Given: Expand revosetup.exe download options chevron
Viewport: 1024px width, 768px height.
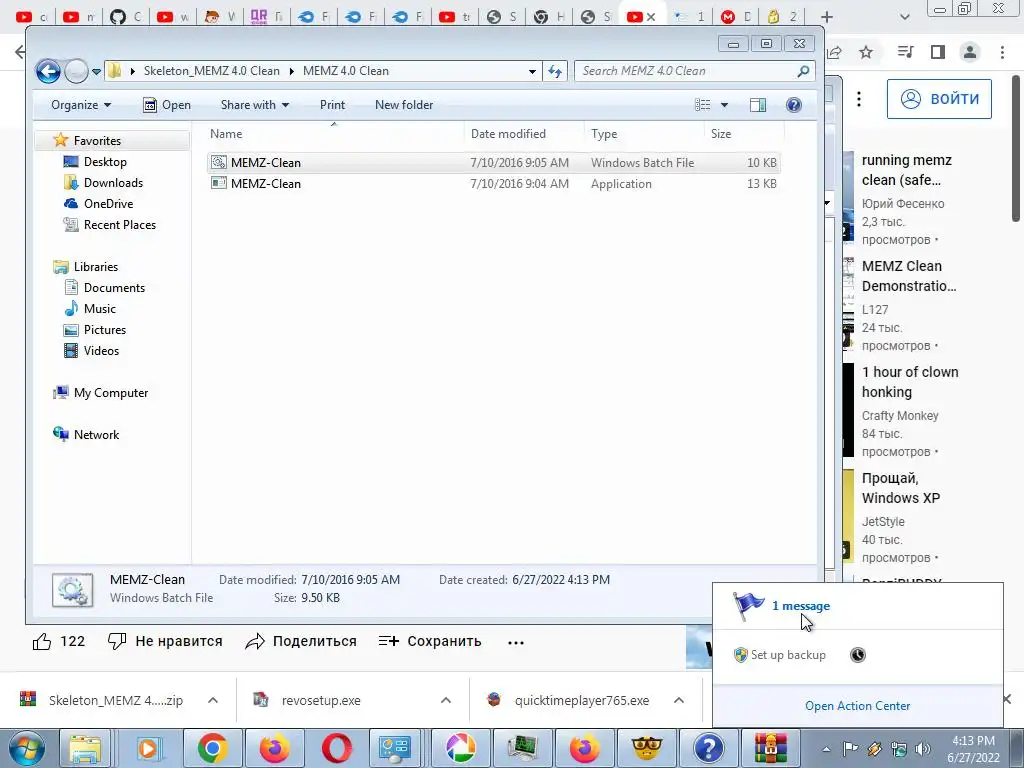Looking at the screenshot, I should click(446, 701).
